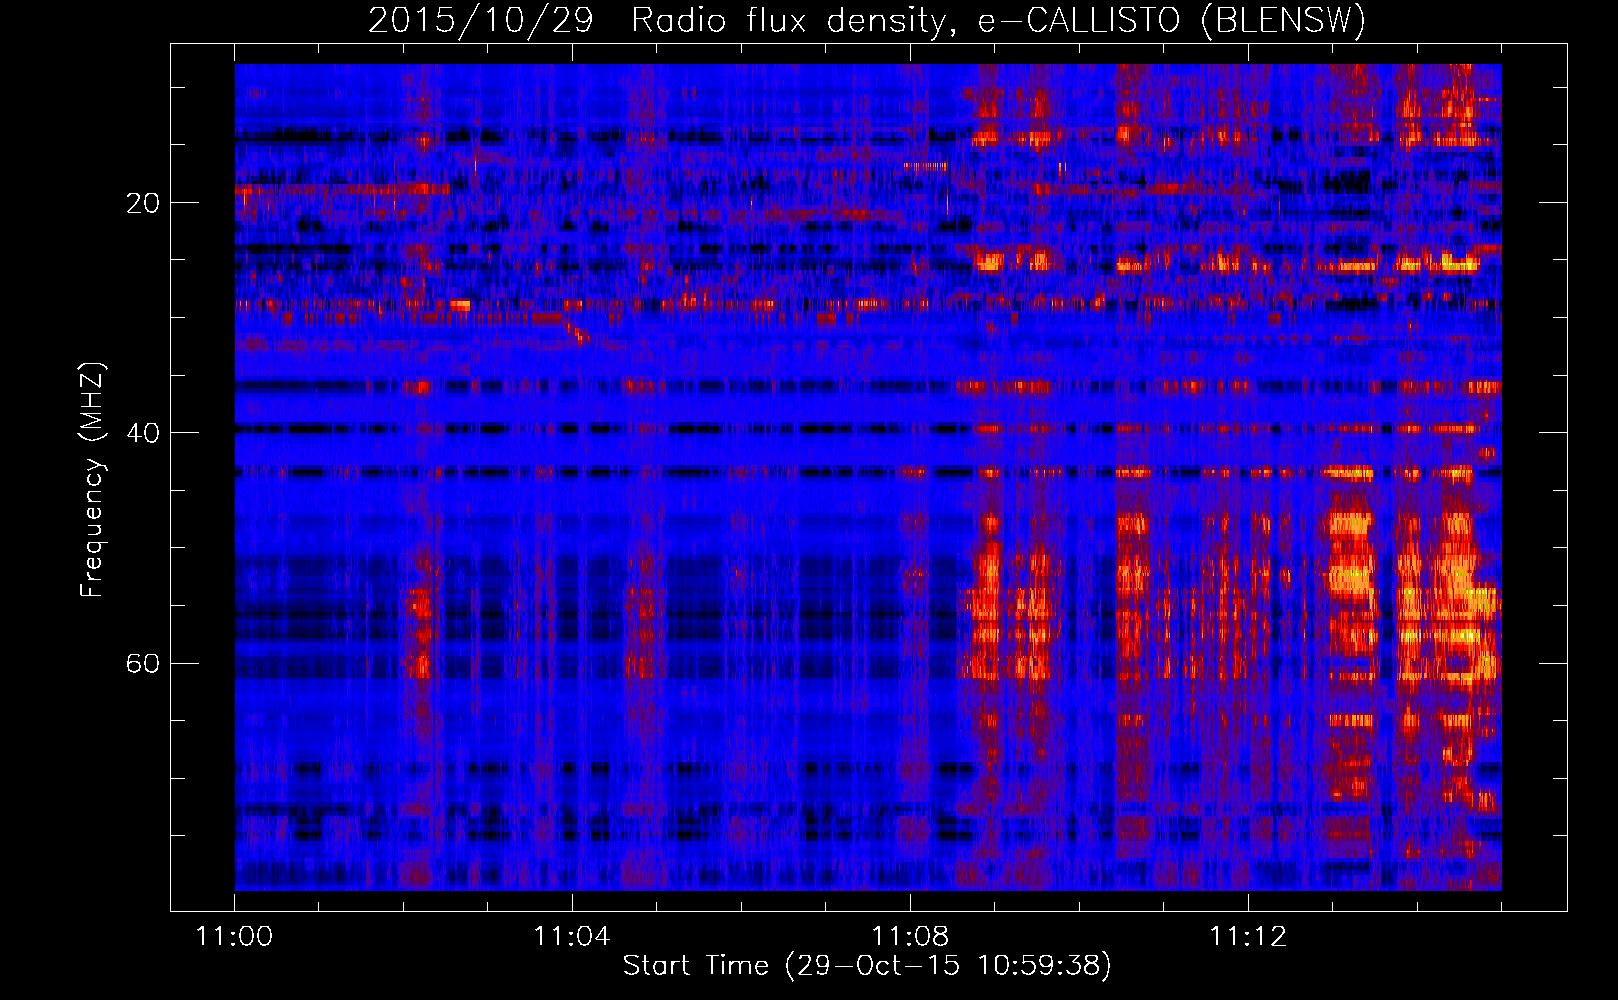This screenshot has height=1000, width=1618.
Task: Select the 11:08 time tick label
Action: pyautogui.click(x=910, y=937)
